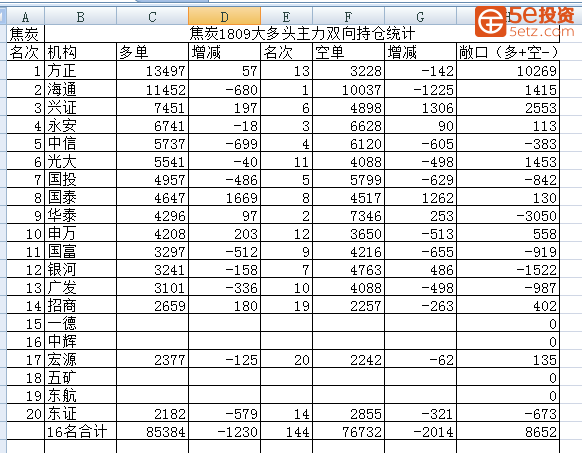This screenshot has height=453, width=582.
Task: Click total long positions cell 85384
Action: (x=153, y=431)
